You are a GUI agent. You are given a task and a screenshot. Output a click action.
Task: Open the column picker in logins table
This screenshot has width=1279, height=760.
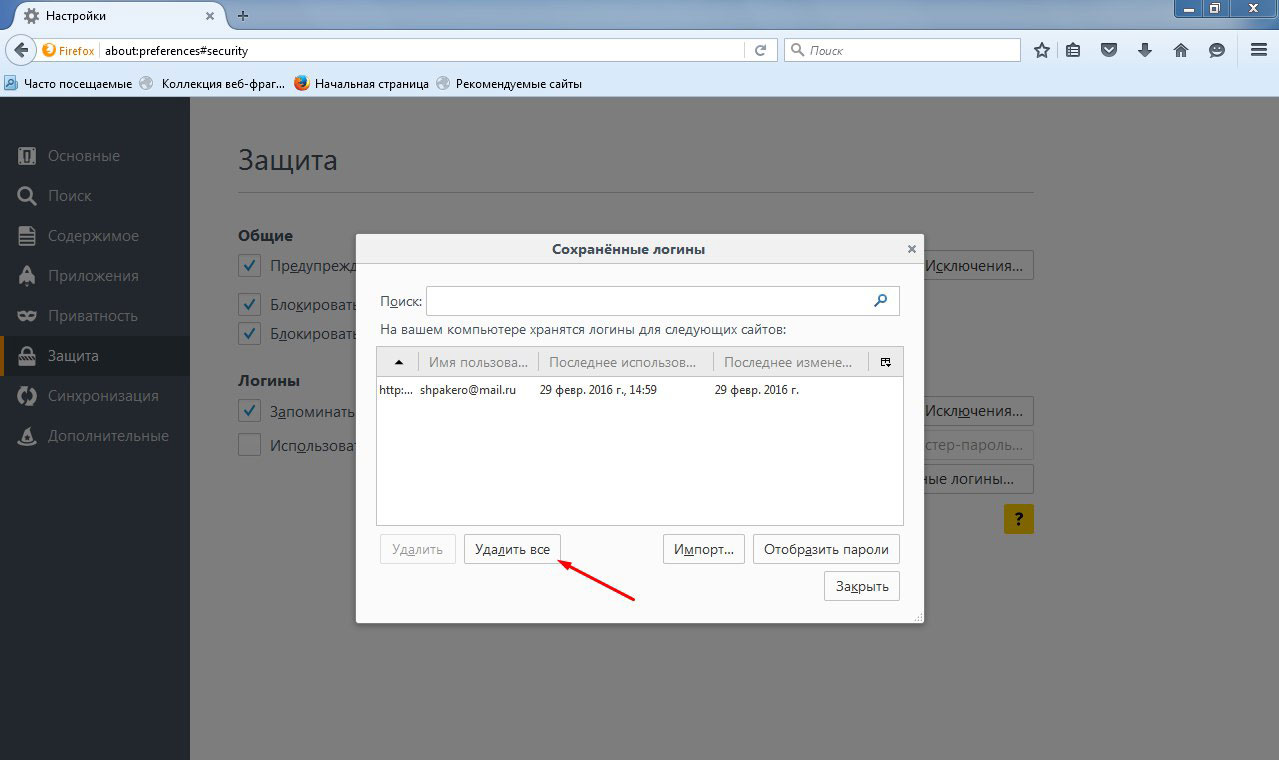[886, 362]
